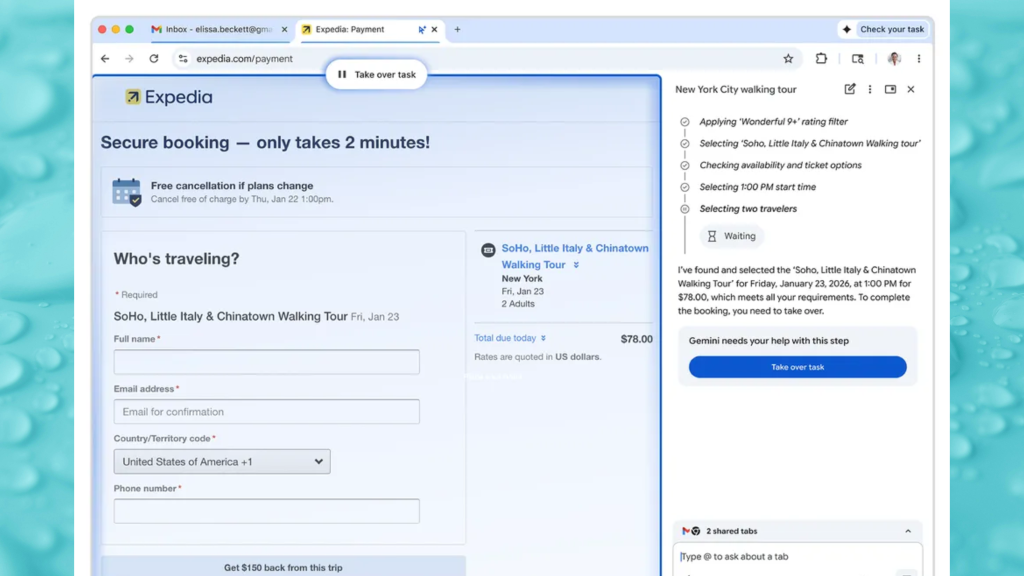Viewport: 1024px width, 576px height.
Task: Switch to the Gmail Inbox tab
Action: [218, 29]
